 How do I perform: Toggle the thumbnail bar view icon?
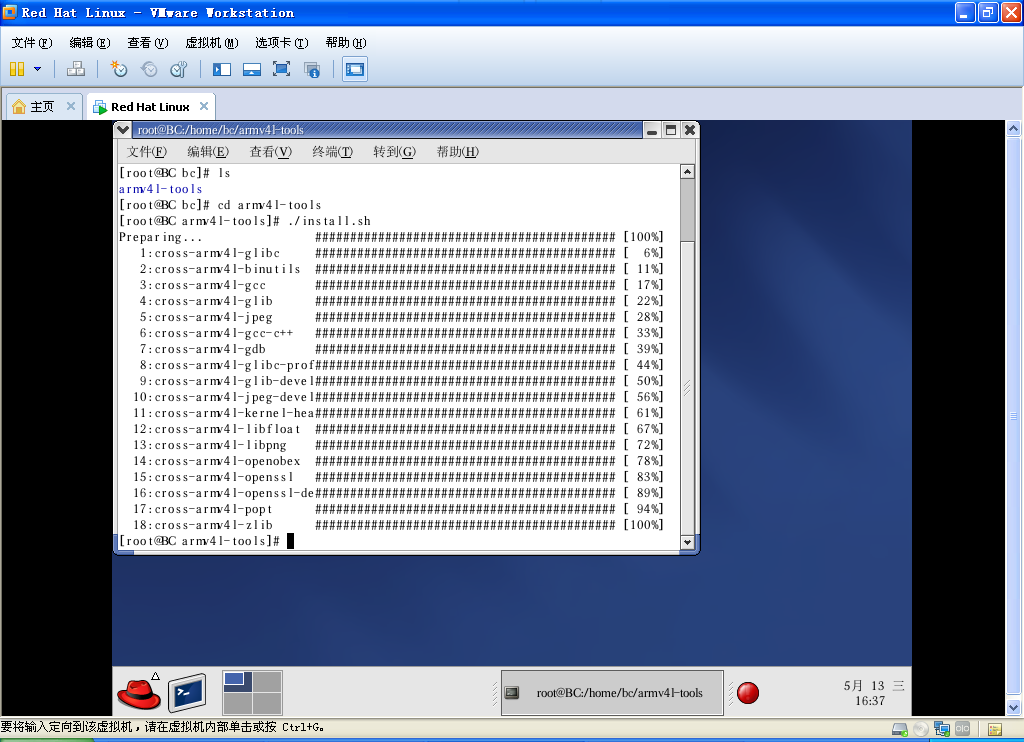point(251,69)
